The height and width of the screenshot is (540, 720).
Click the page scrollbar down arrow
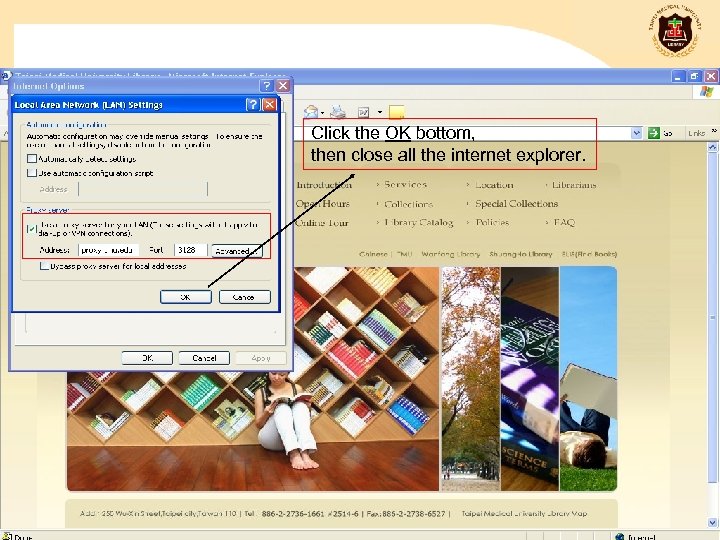[x=712, y=522]
